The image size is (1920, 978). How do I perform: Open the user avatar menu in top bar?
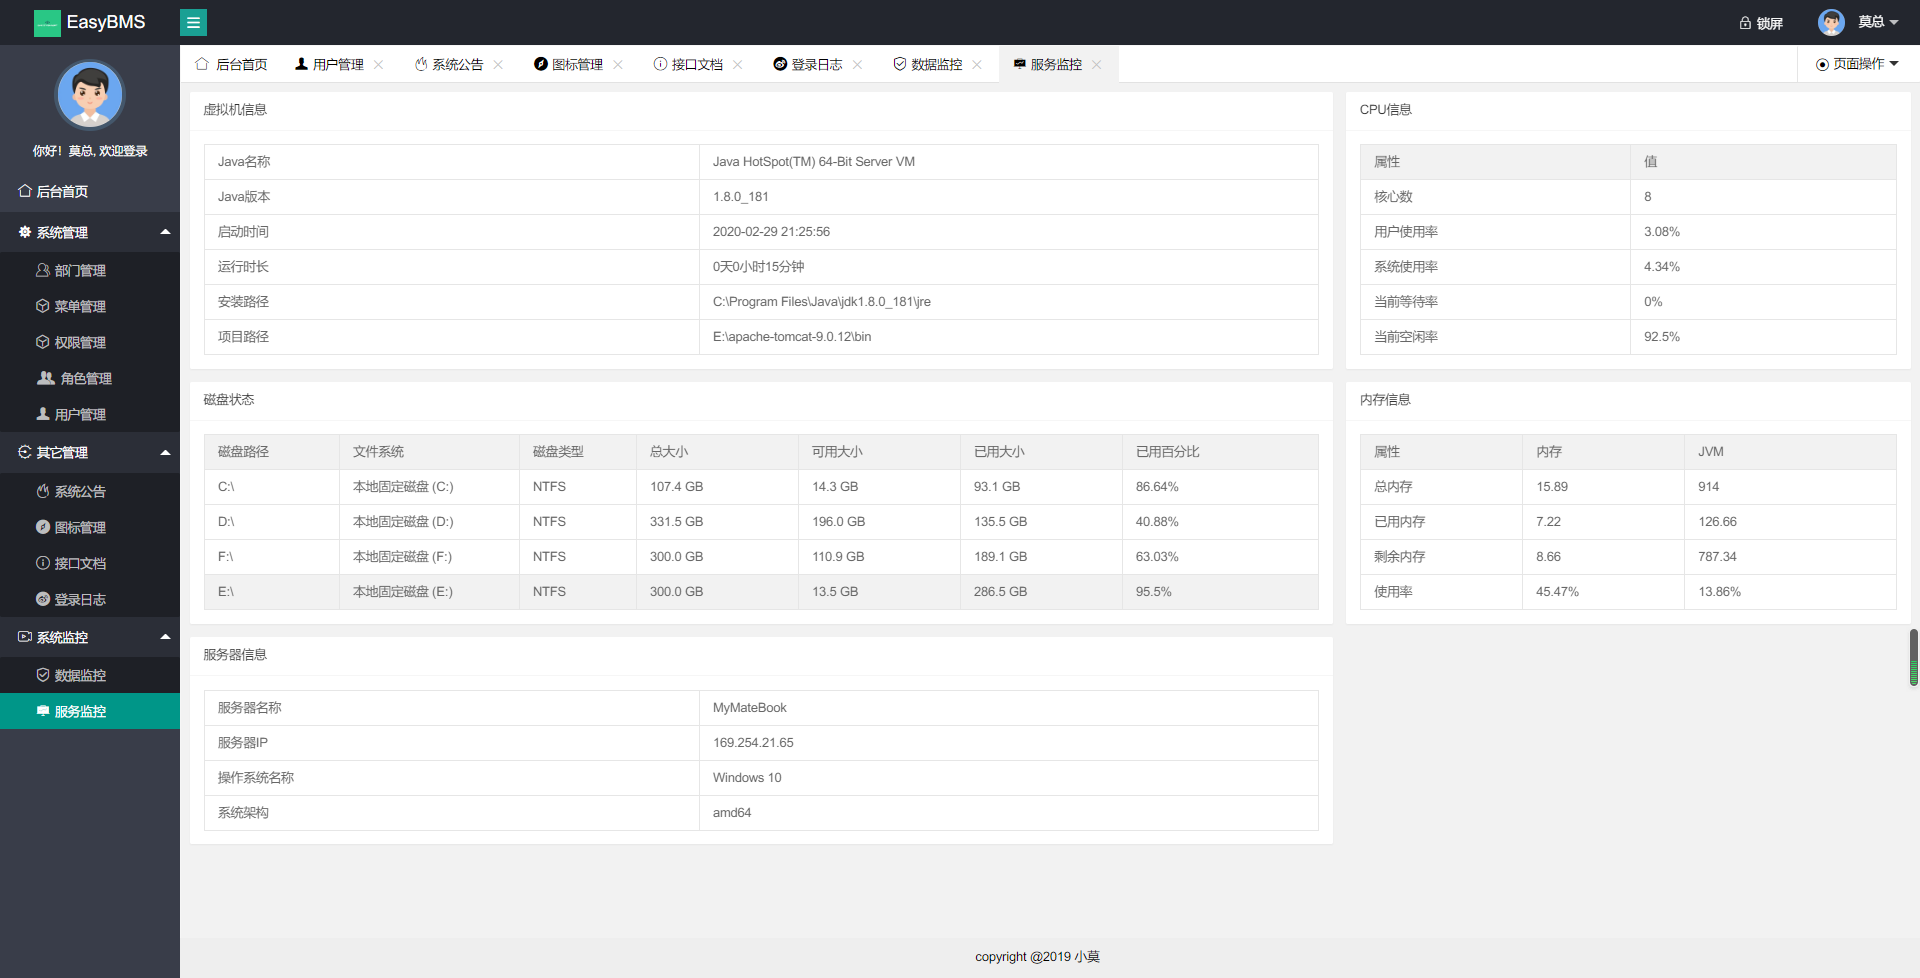(x=1831, y=22)
